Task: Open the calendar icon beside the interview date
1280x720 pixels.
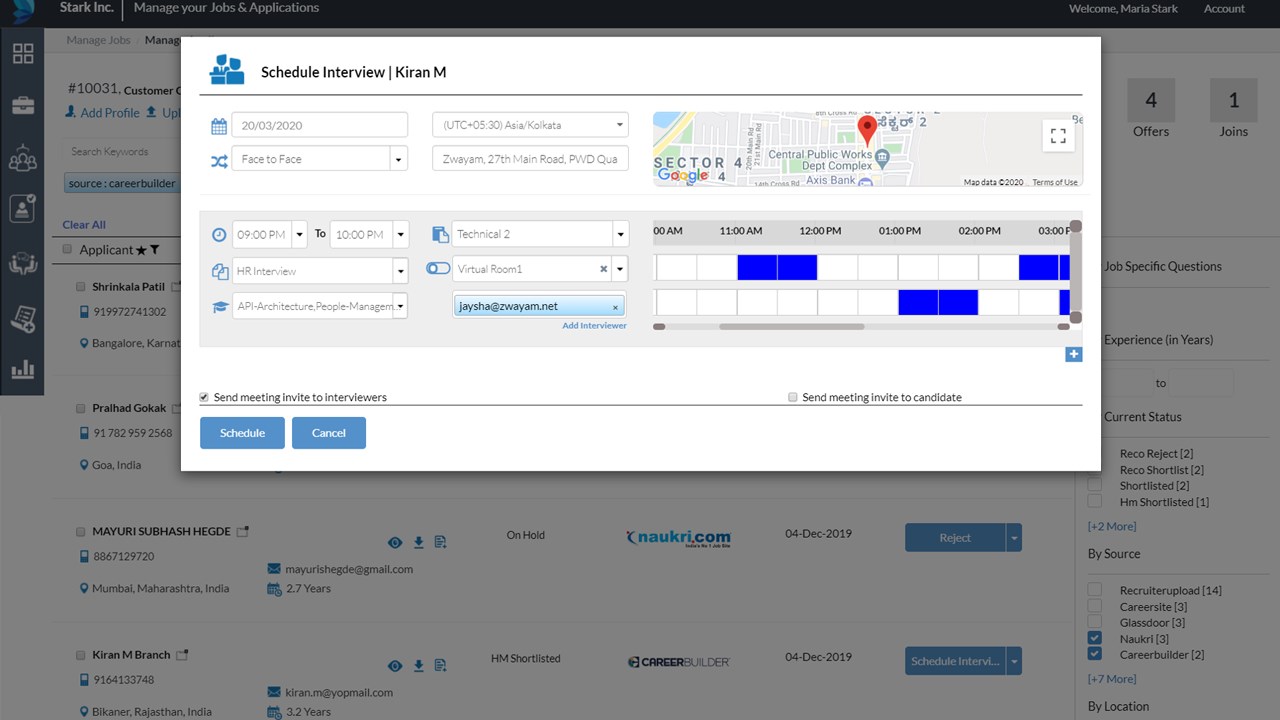Action: [219, 124]
